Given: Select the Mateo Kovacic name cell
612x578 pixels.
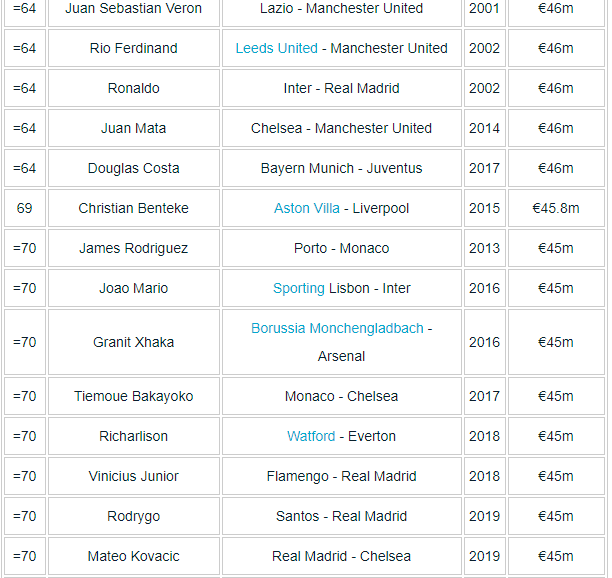Looking at the screenshot, I should point(133,556).
